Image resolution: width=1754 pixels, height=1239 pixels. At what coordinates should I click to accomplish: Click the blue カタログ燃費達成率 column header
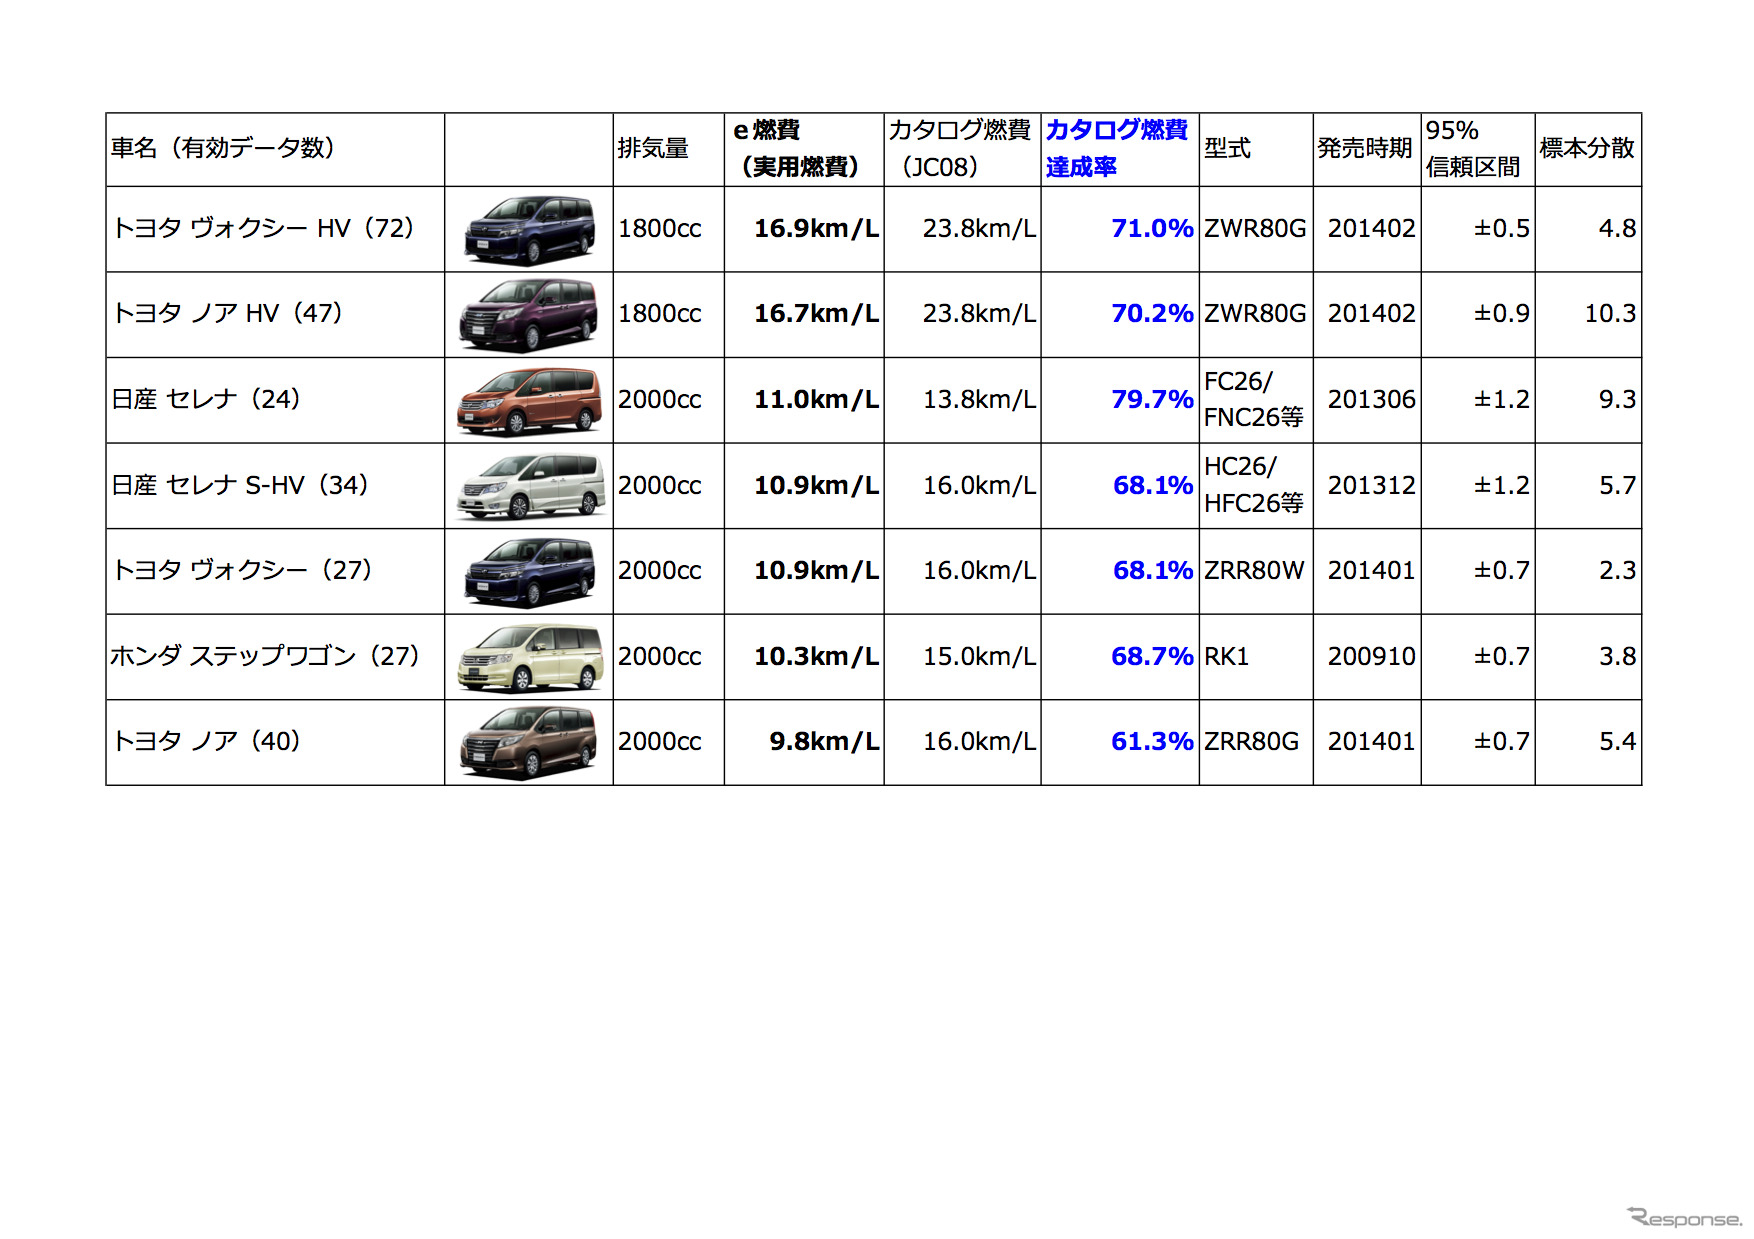tap(1117, 148)
